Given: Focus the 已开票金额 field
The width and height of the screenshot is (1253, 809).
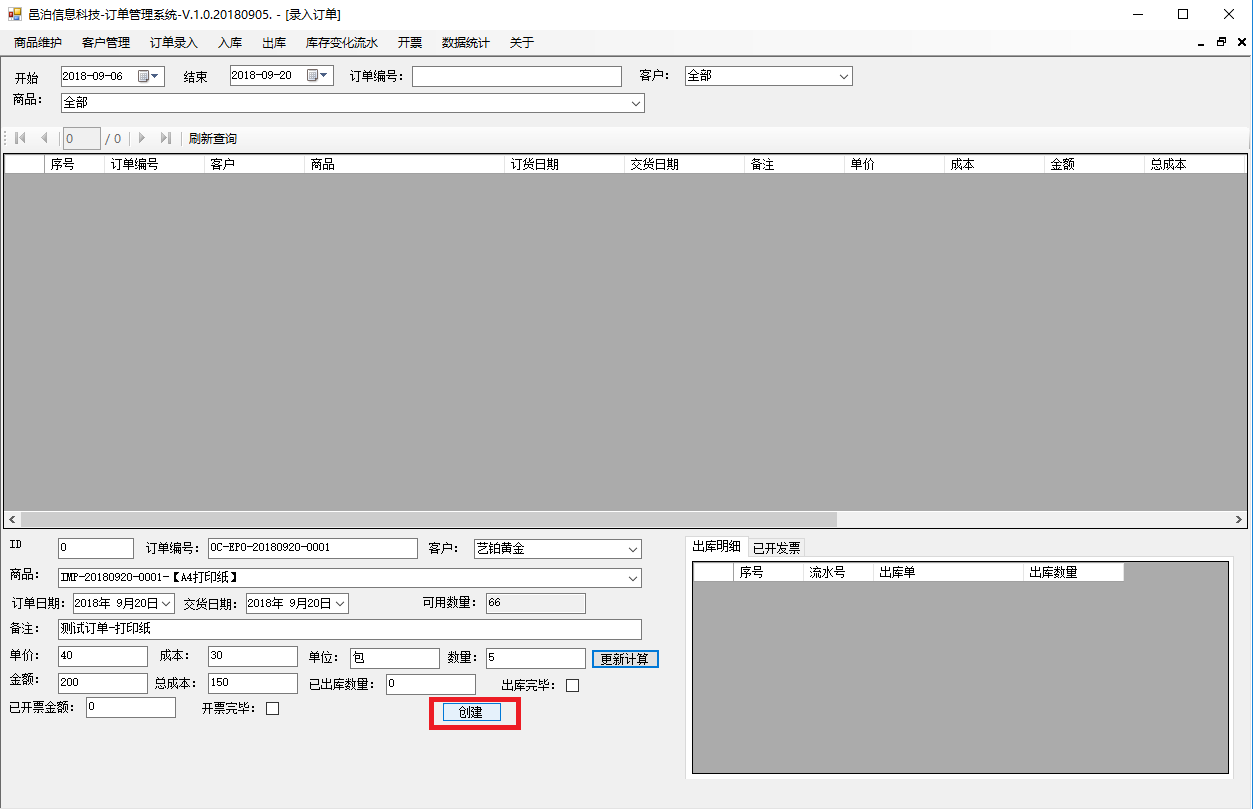Looking at the screenshot, I should [x=131, y=707].
